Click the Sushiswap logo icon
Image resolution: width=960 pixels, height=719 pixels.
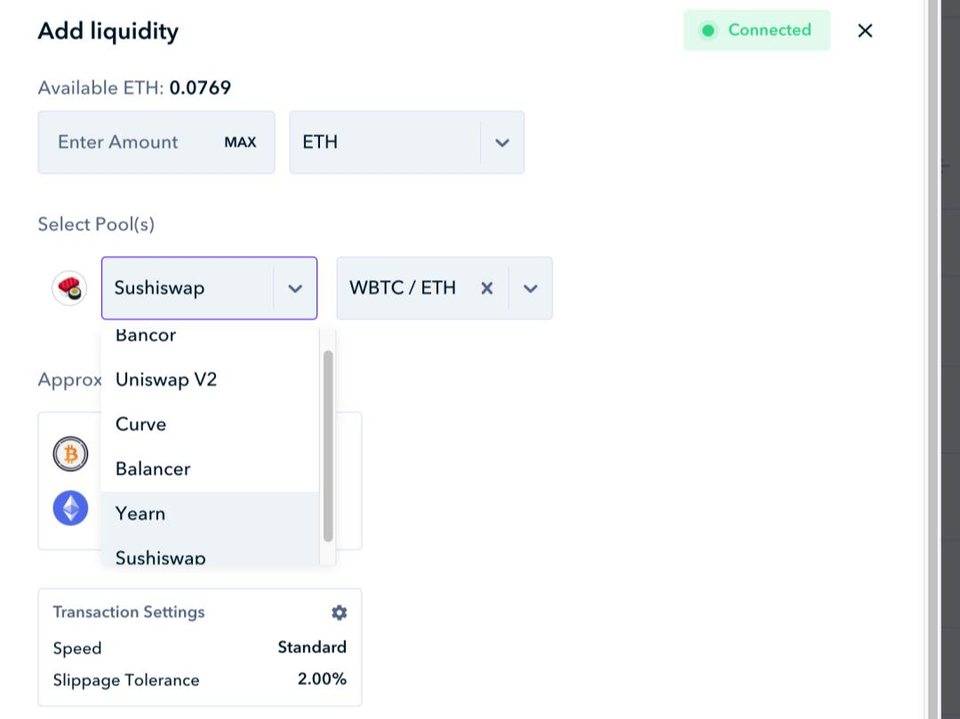coord(69,288)
